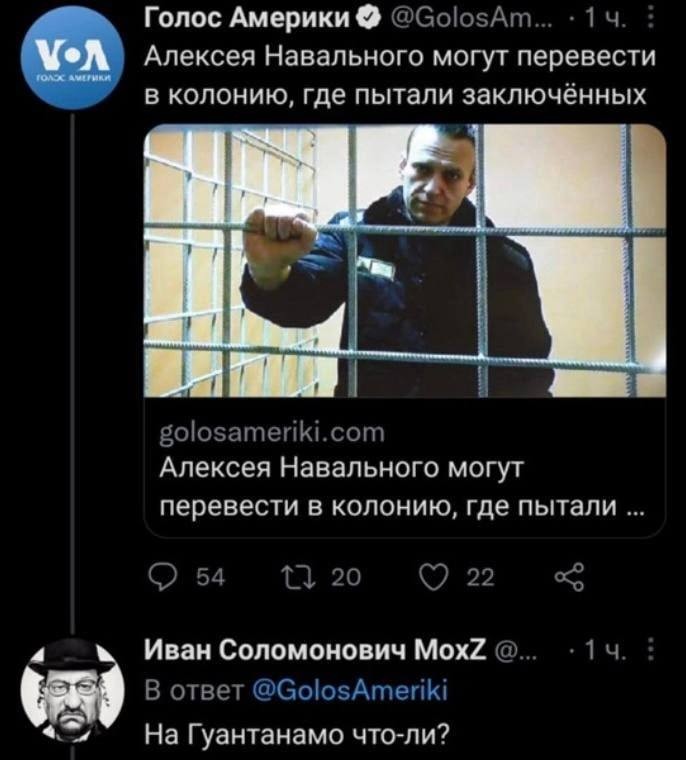Open the @GolosAmeriki mention link

[x=350, y=691]
